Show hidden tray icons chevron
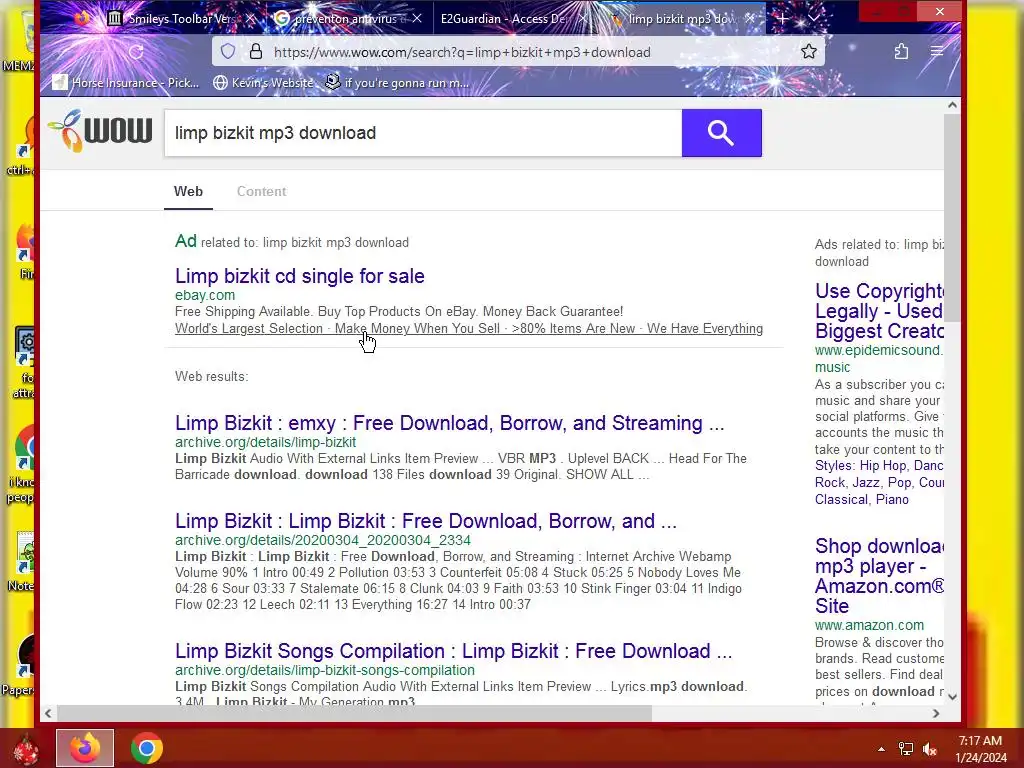Viewport: 1024px width, 768px height. (x=882, y=749)
